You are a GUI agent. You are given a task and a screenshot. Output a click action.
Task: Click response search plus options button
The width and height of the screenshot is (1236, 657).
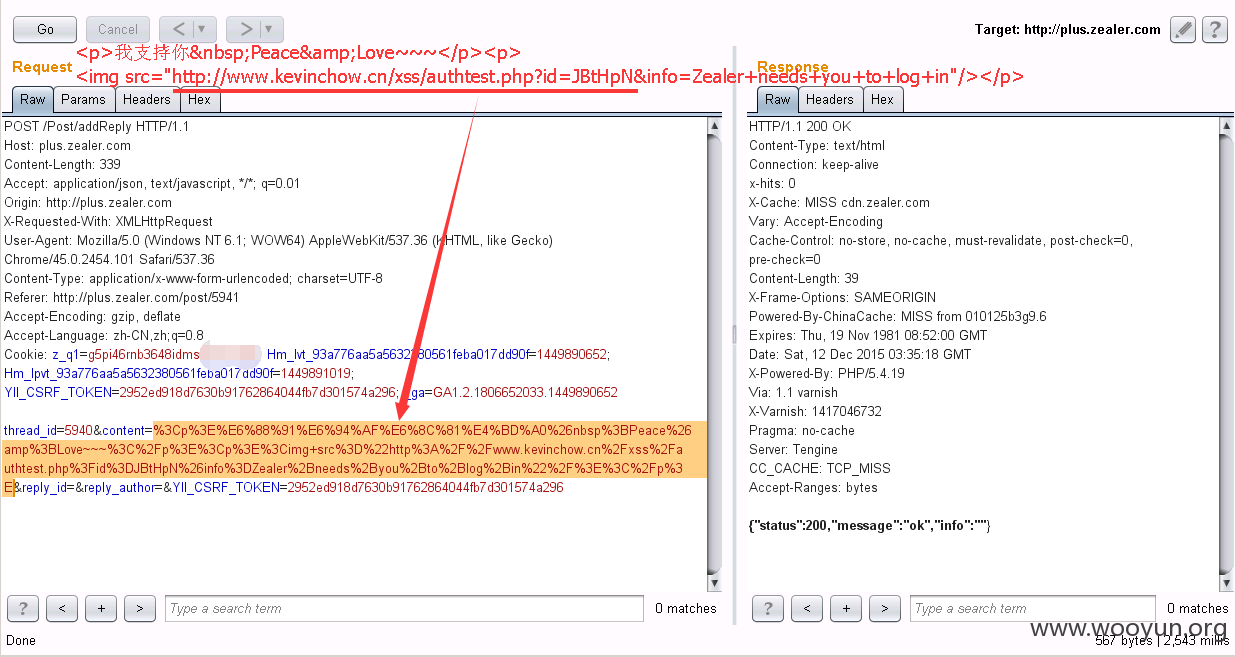(x=846, y=608)
